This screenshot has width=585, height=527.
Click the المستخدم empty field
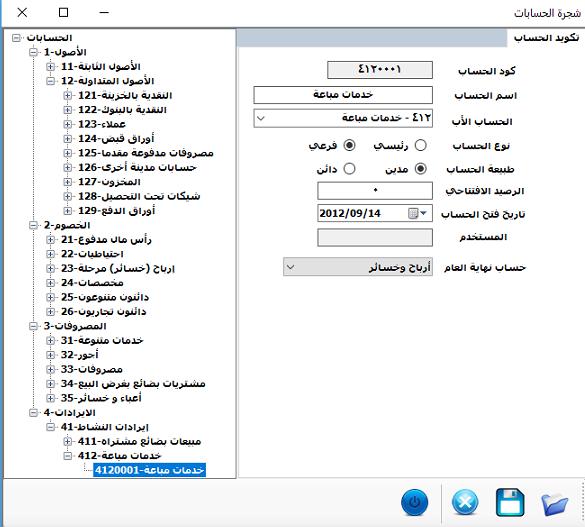click(375, 237)
